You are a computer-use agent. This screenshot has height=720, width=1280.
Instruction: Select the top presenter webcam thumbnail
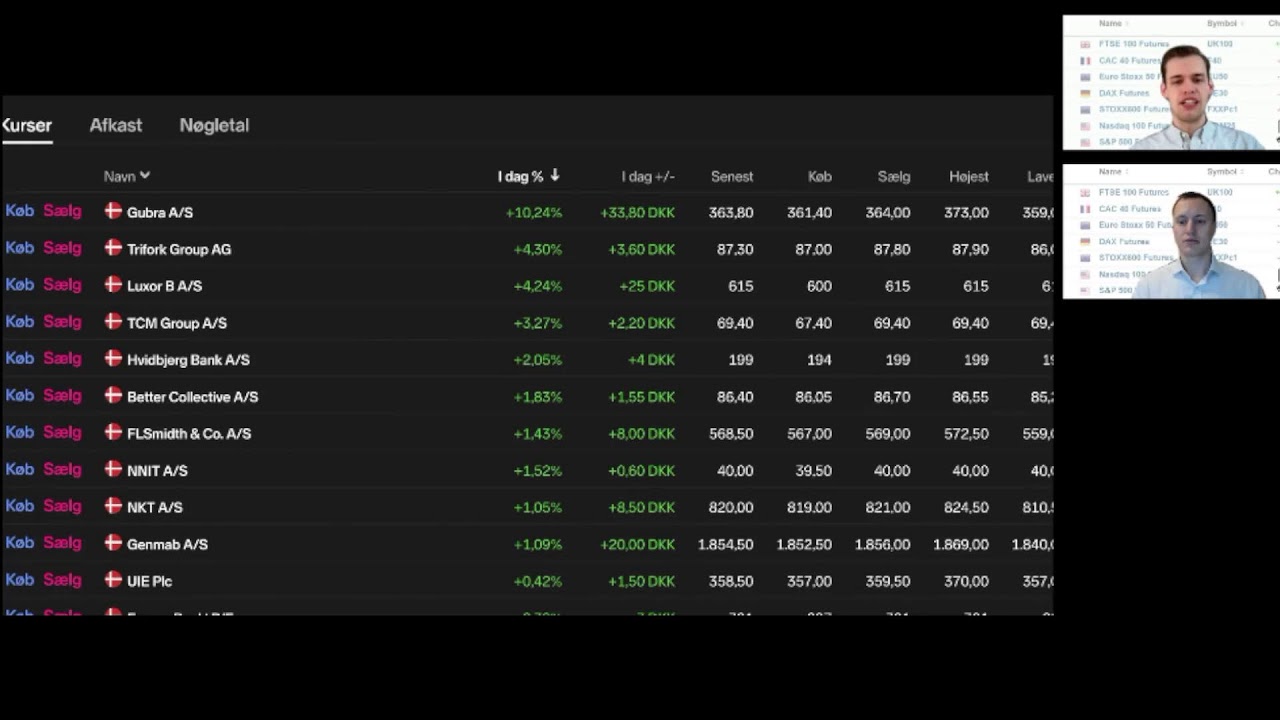[1171, 83]
